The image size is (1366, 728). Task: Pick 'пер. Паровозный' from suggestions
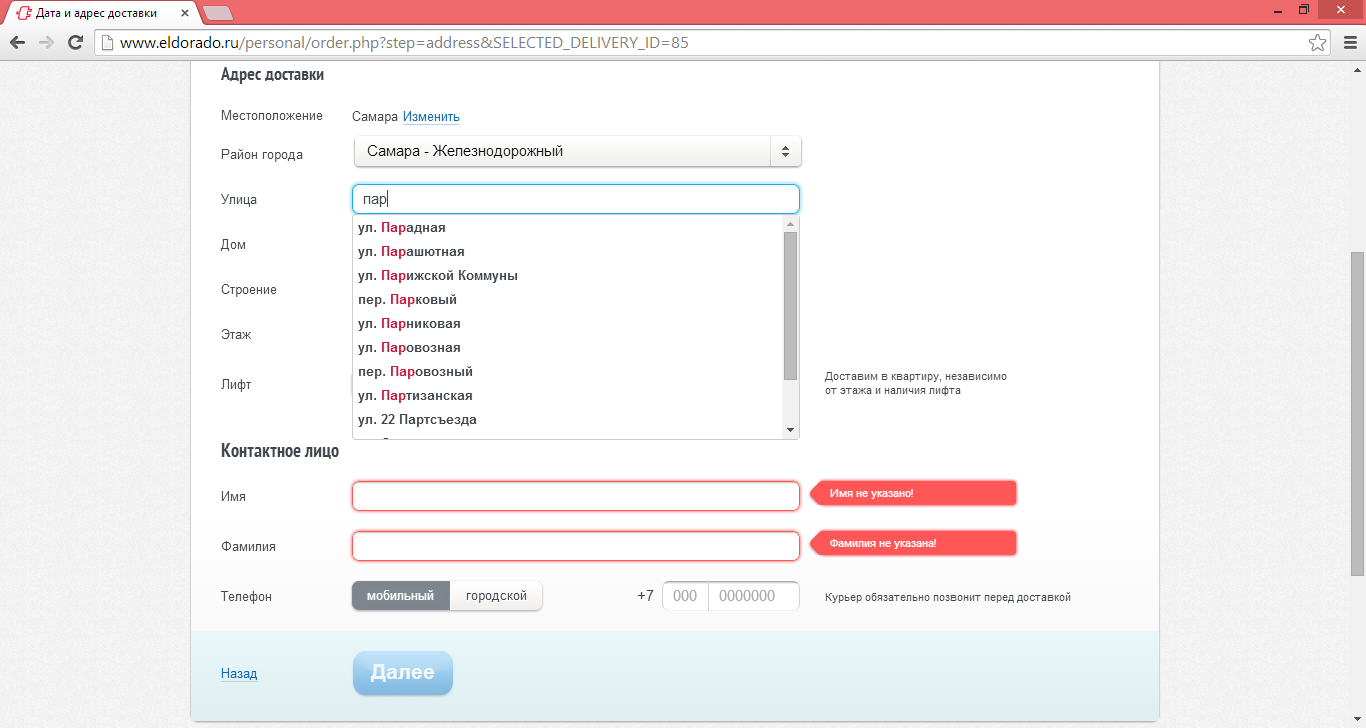click(x=567, y=372)
